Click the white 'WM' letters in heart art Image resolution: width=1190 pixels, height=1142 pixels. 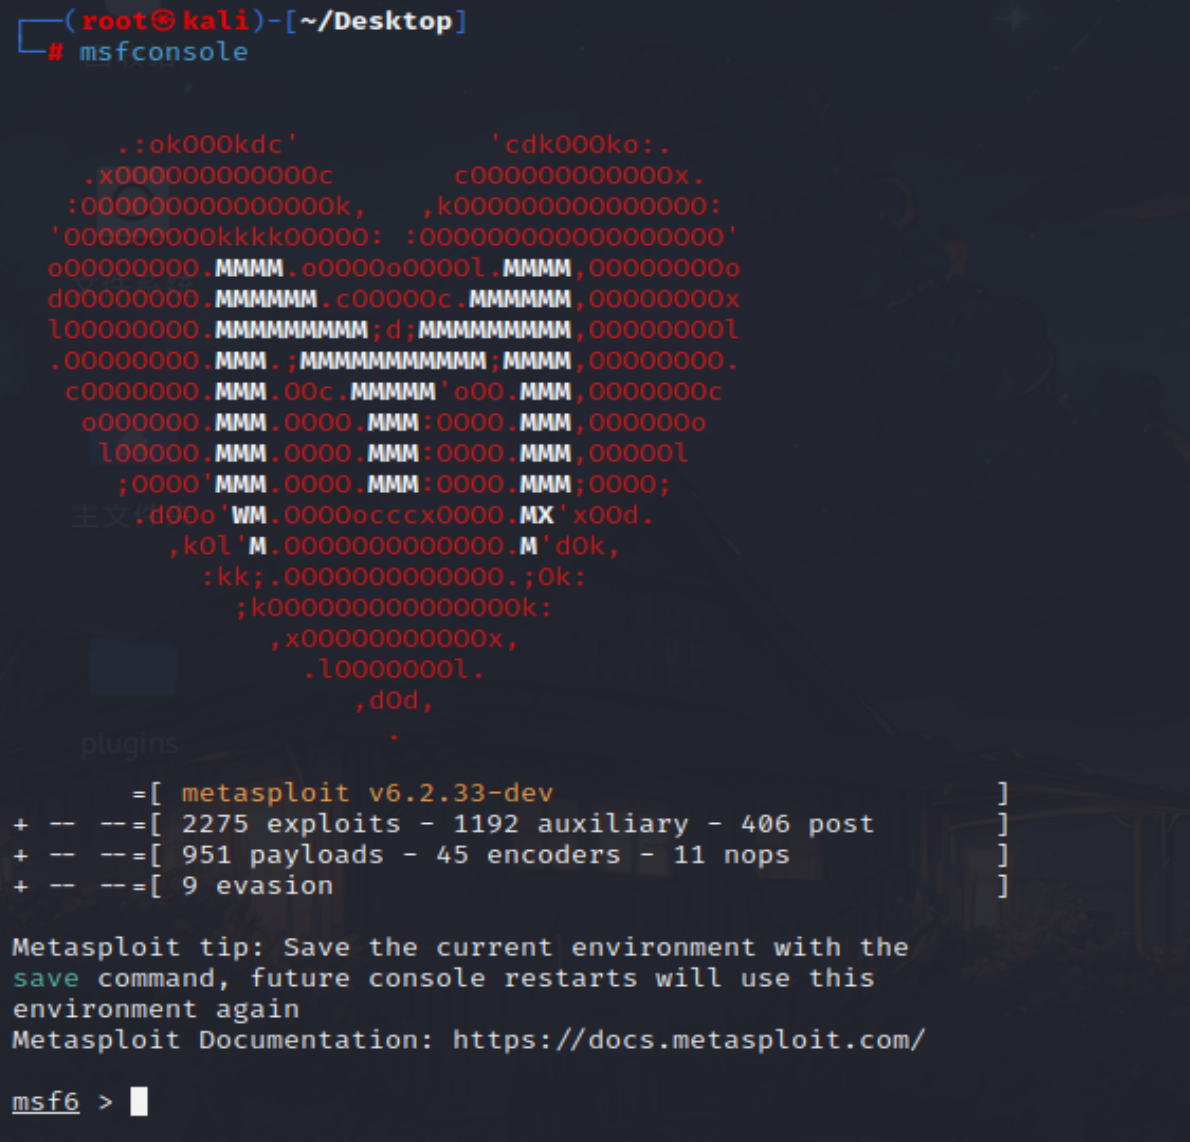point(249,515)
